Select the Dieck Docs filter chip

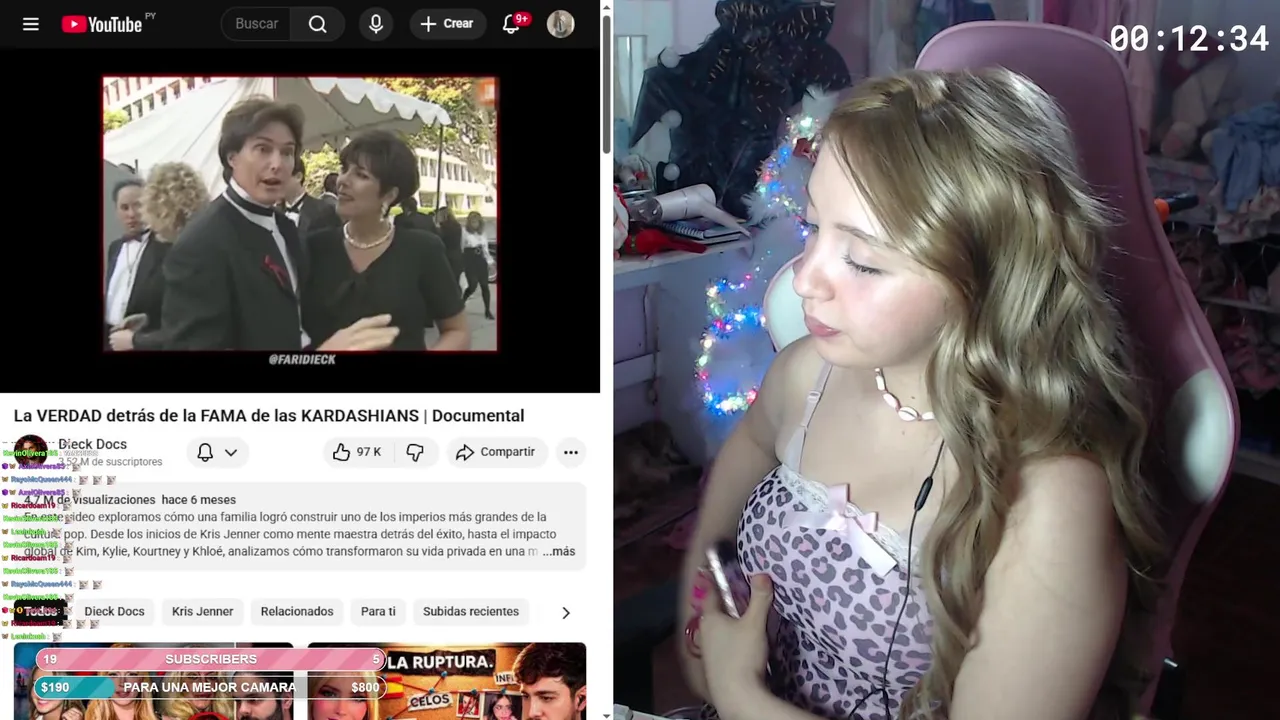pos(114,611)
